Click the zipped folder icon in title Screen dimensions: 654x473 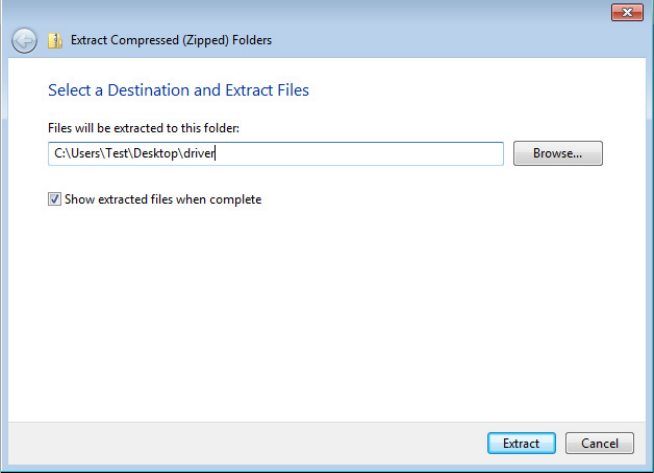click(x=56, y=41)
